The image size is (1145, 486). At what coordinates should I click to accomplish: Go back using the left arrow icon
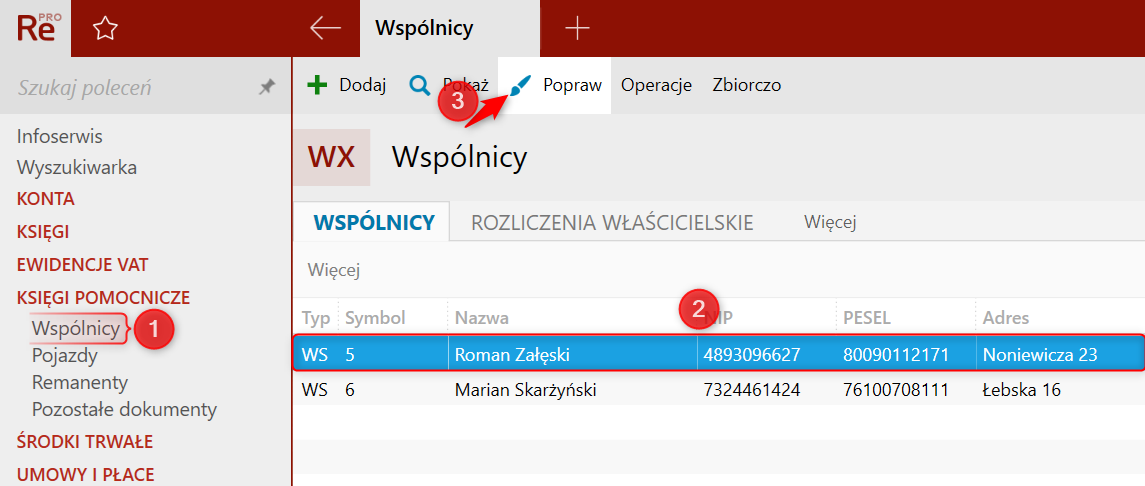326,28
